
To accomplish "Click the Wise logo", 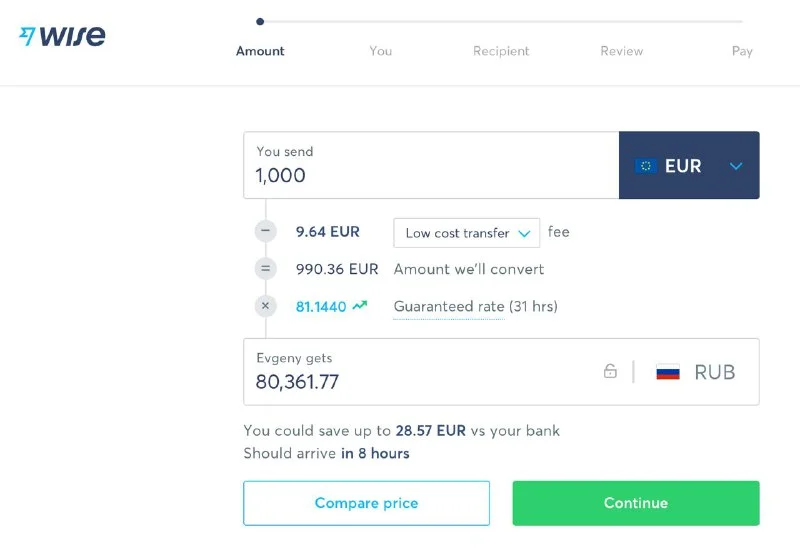I will tap(62, 37).
